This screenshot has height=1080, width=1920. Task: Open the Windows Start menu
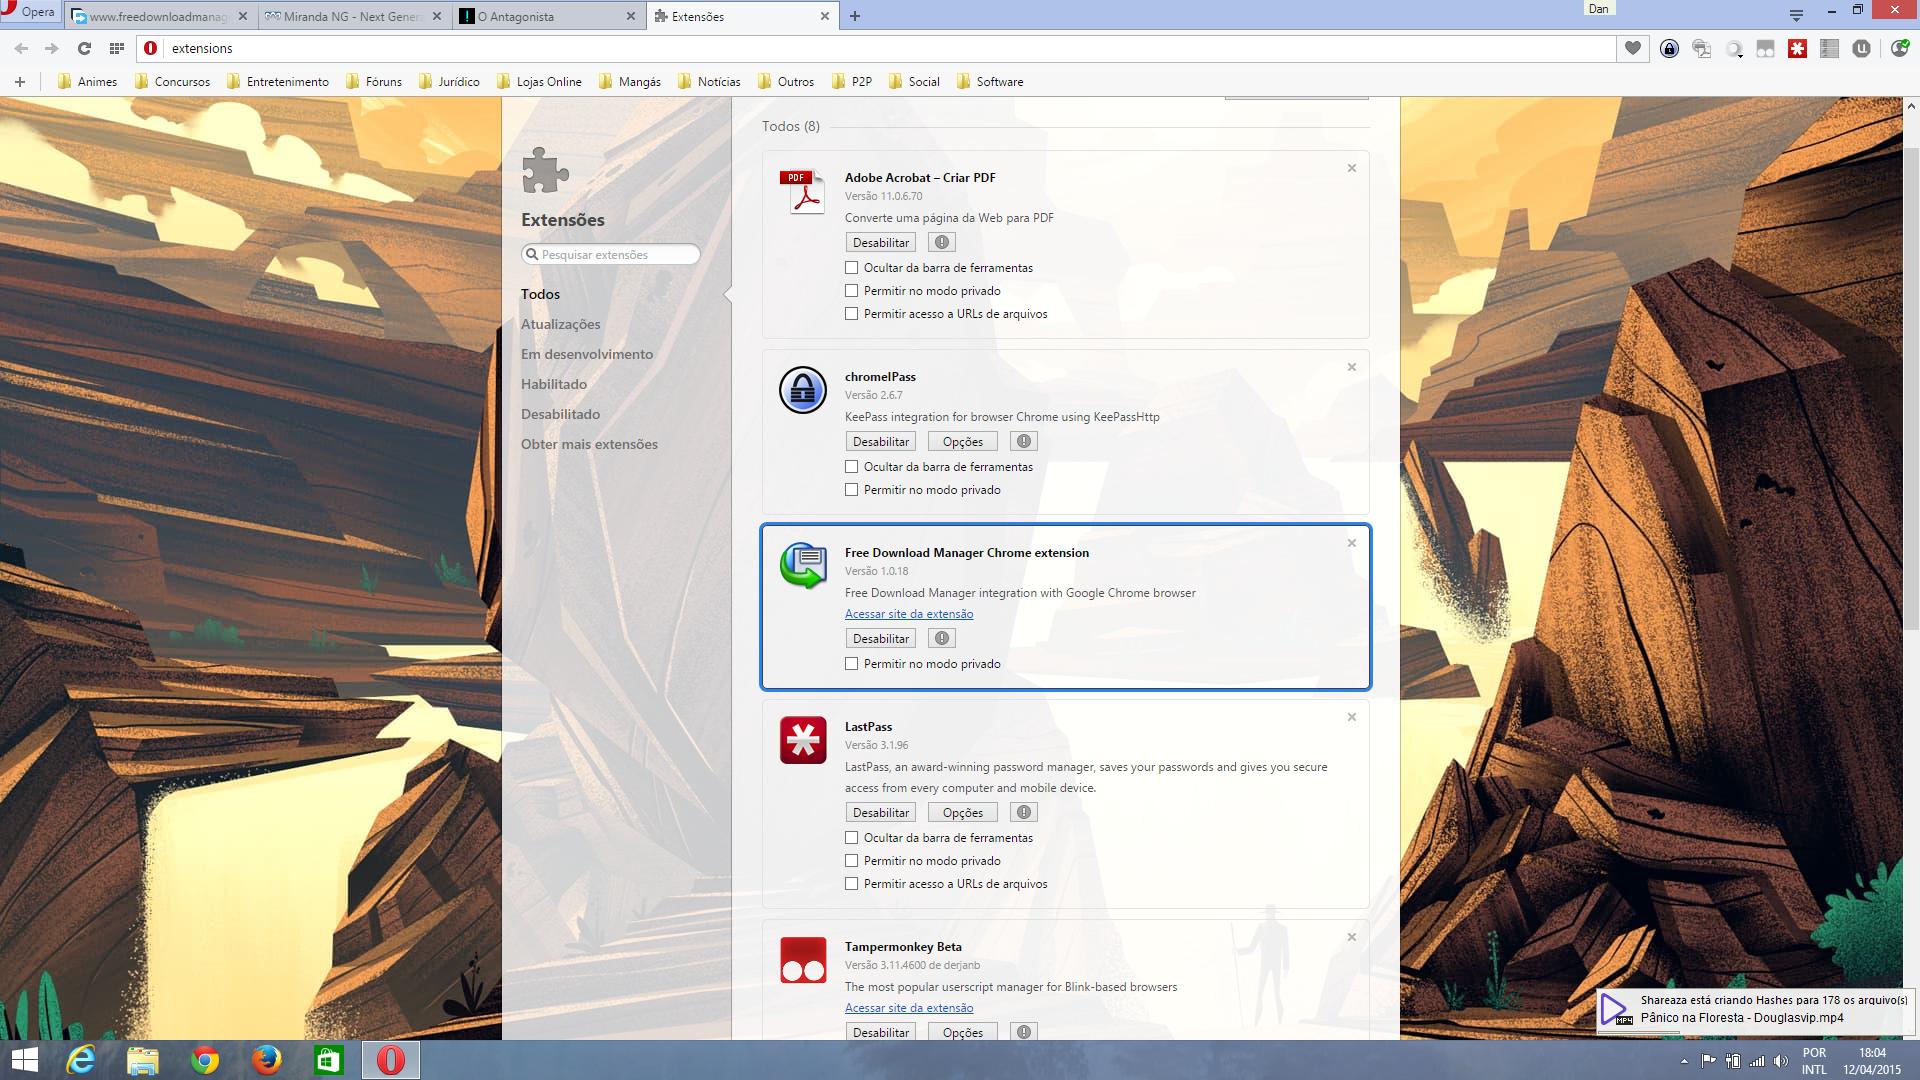[24, 1060]
